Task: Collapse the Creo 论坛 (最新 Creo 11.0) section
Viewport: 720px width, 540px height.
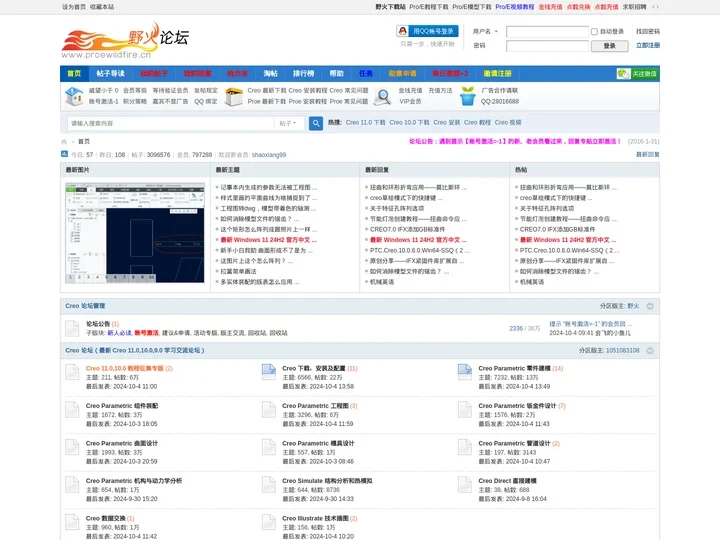Action: 650,351
